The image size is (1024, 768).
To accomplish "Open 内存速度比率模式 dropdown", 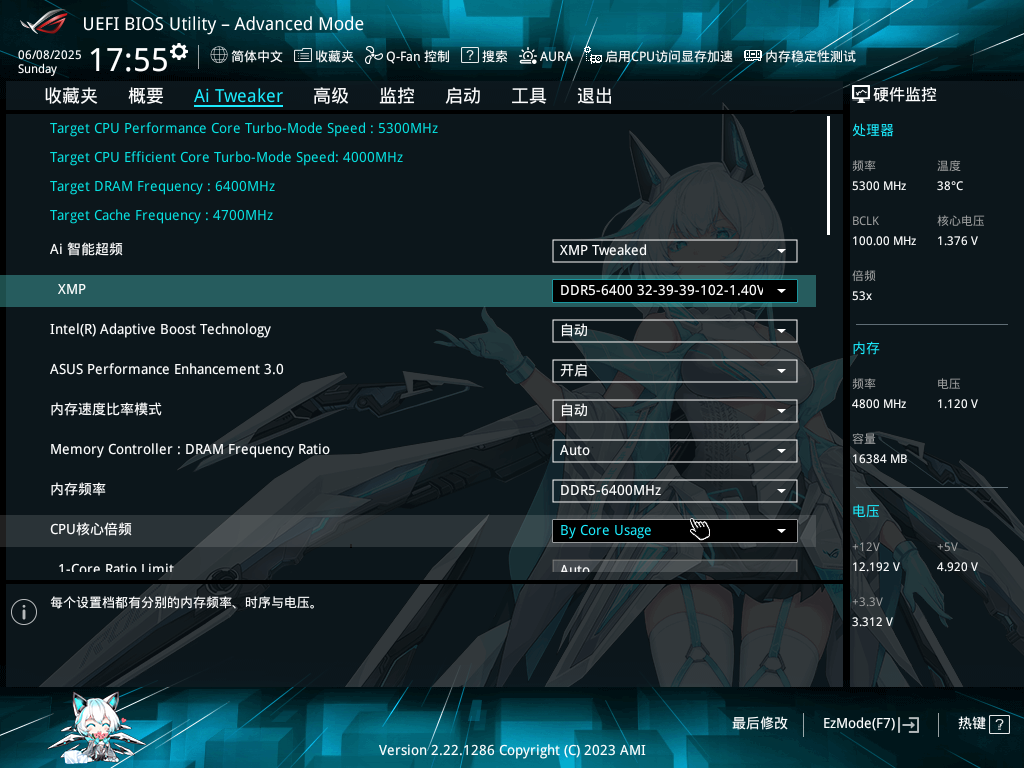I will [675, 411].
